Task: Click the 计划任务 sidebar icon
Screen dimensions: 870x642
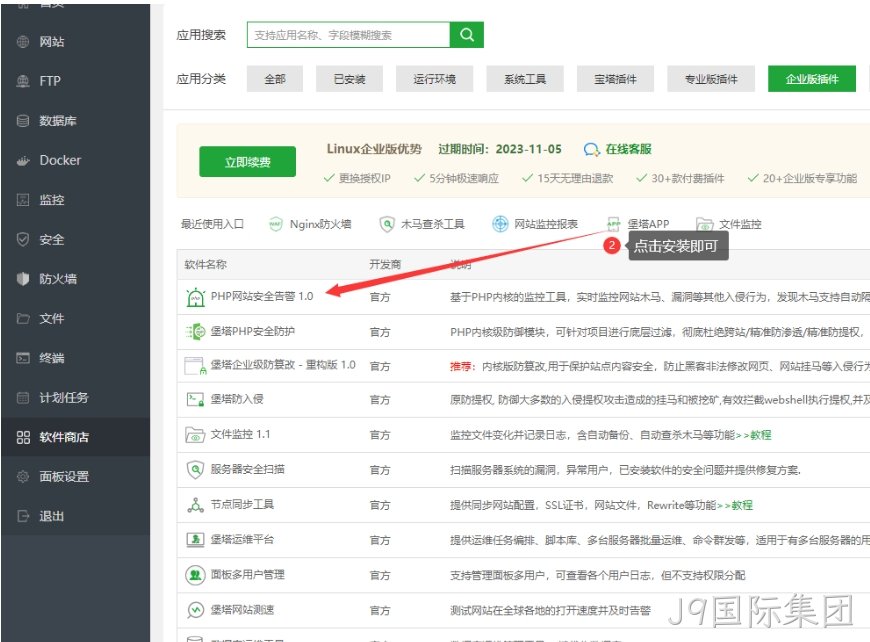Action: click(x=23, y=397)
